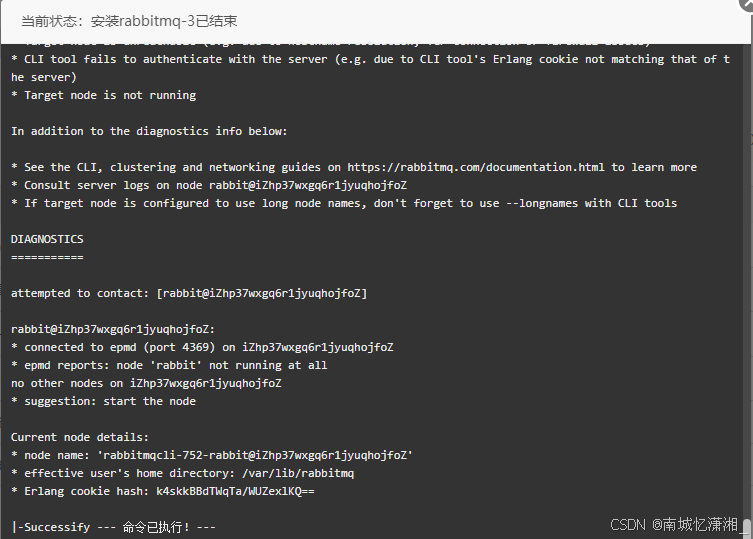Click the 'no other nodes on' log line
753x539 pixels.
146,383
